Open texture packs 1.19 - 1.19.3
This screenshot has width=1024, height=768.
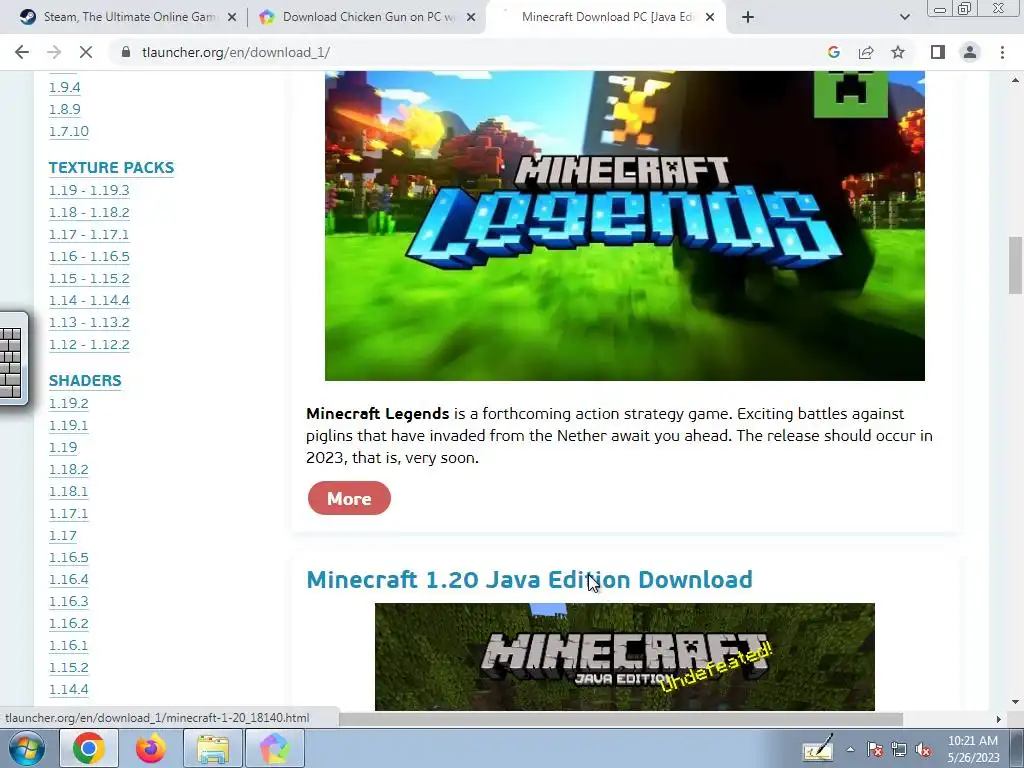pos(89,191)
